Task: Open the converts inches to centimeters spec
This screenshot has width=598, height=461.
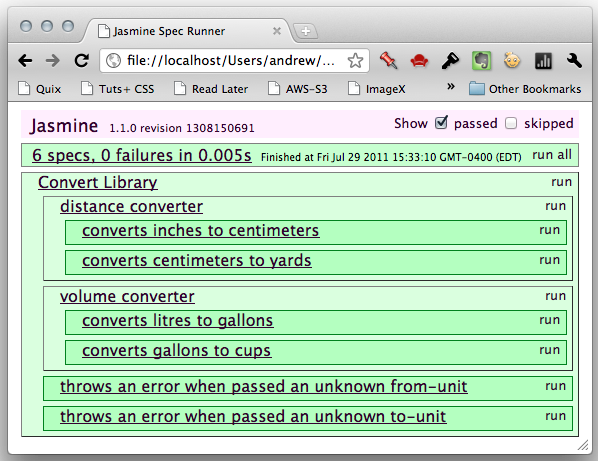Action: tap(201, 231)
